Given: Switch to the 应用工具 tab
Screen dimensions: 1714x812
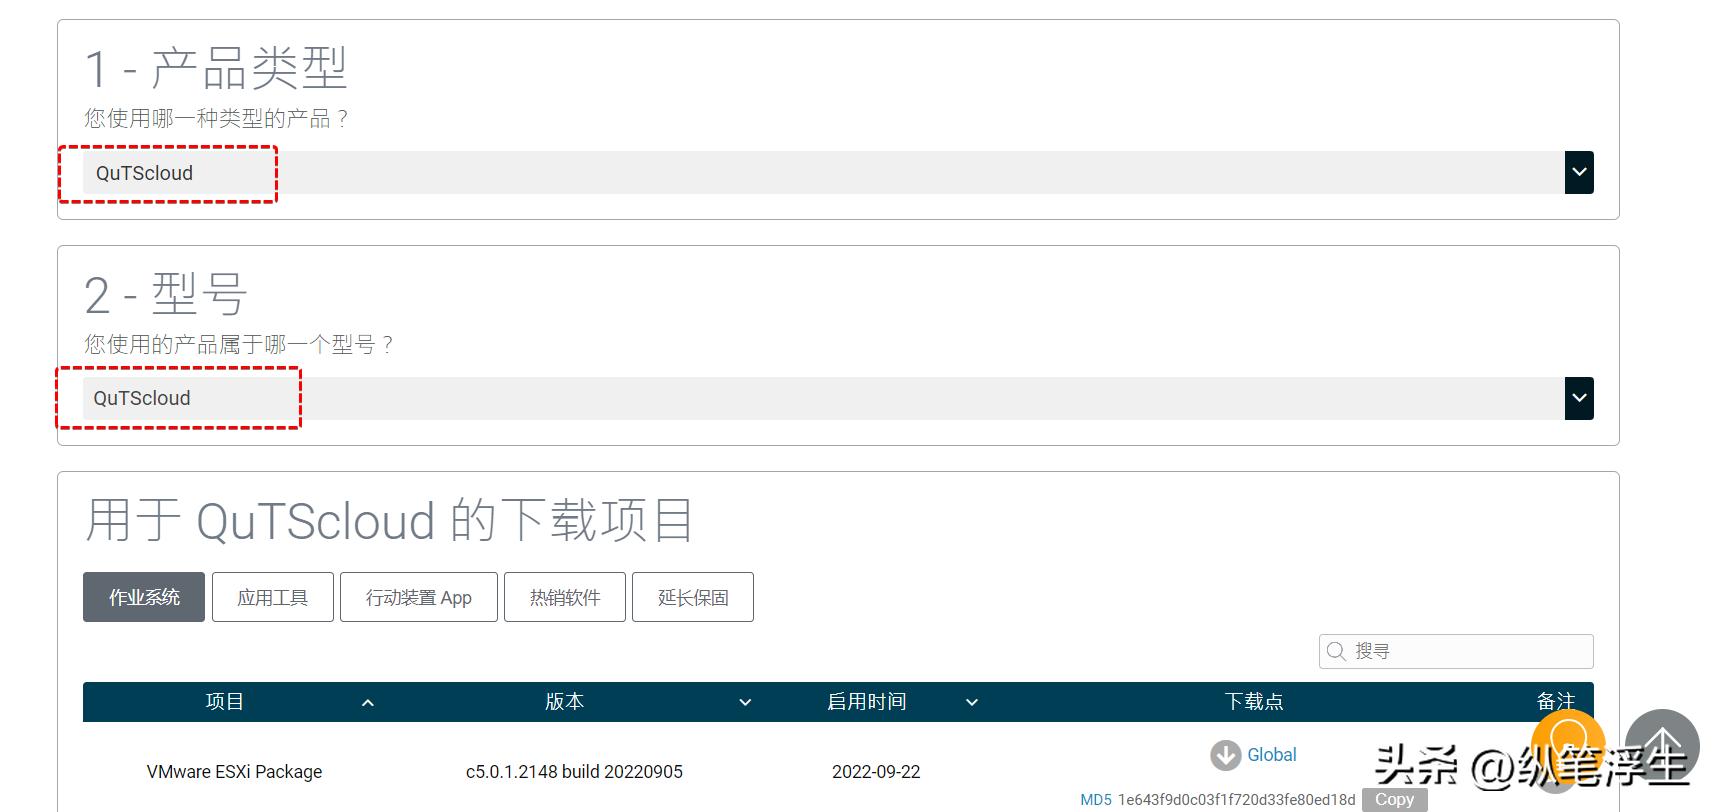Looking at the screenshot, I should [272, 597].
